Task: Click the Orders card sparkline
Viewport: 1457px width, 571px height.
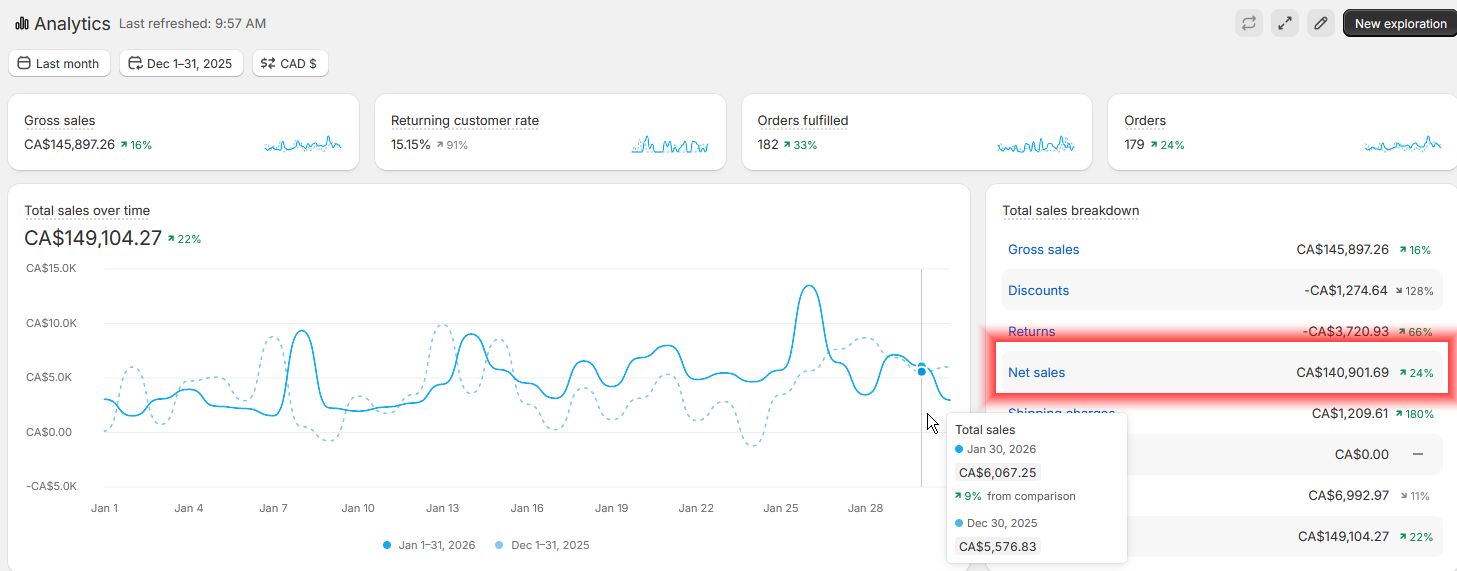Action: [x=1402, y=145]
